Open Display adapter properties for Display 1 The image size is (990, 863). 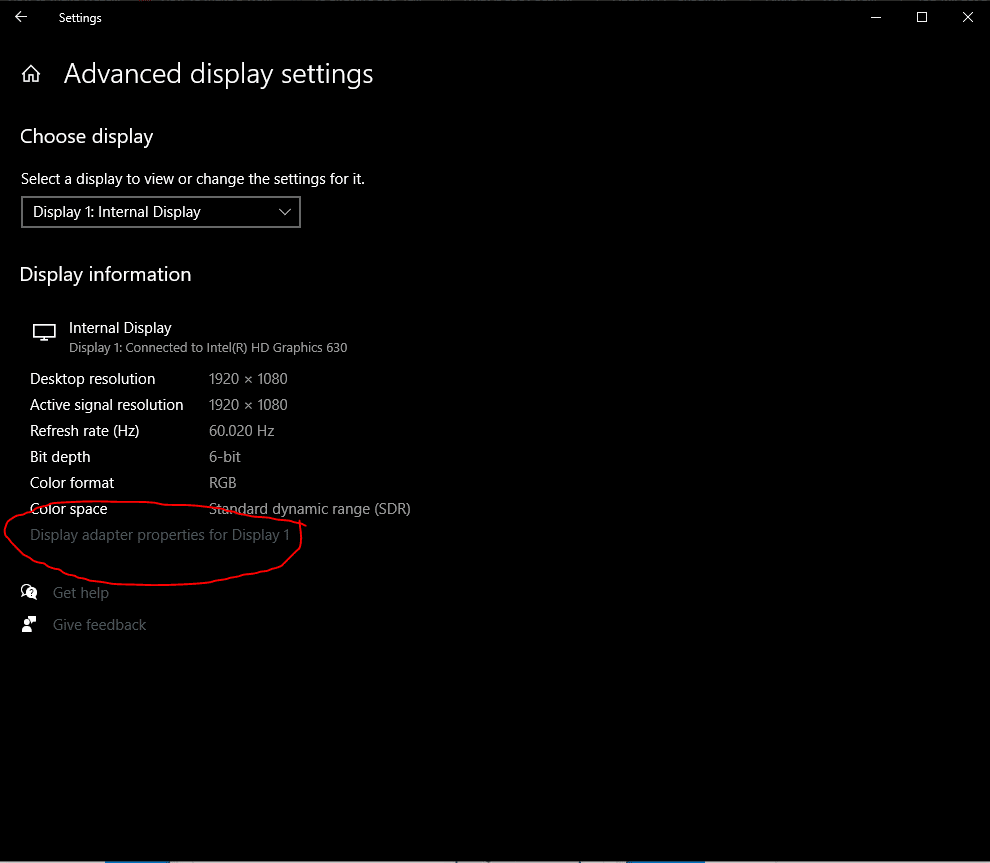click(160, 535)
